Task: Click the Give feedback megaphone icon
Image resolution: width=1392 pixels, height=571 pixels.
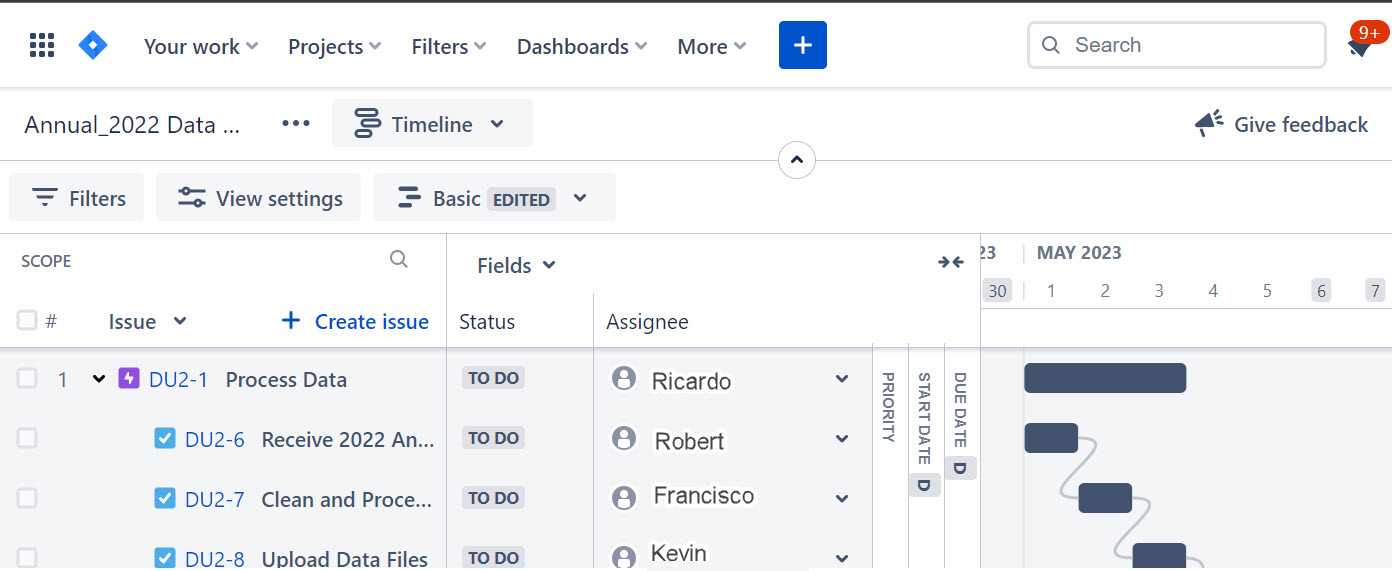Action: coord(1209,124)
